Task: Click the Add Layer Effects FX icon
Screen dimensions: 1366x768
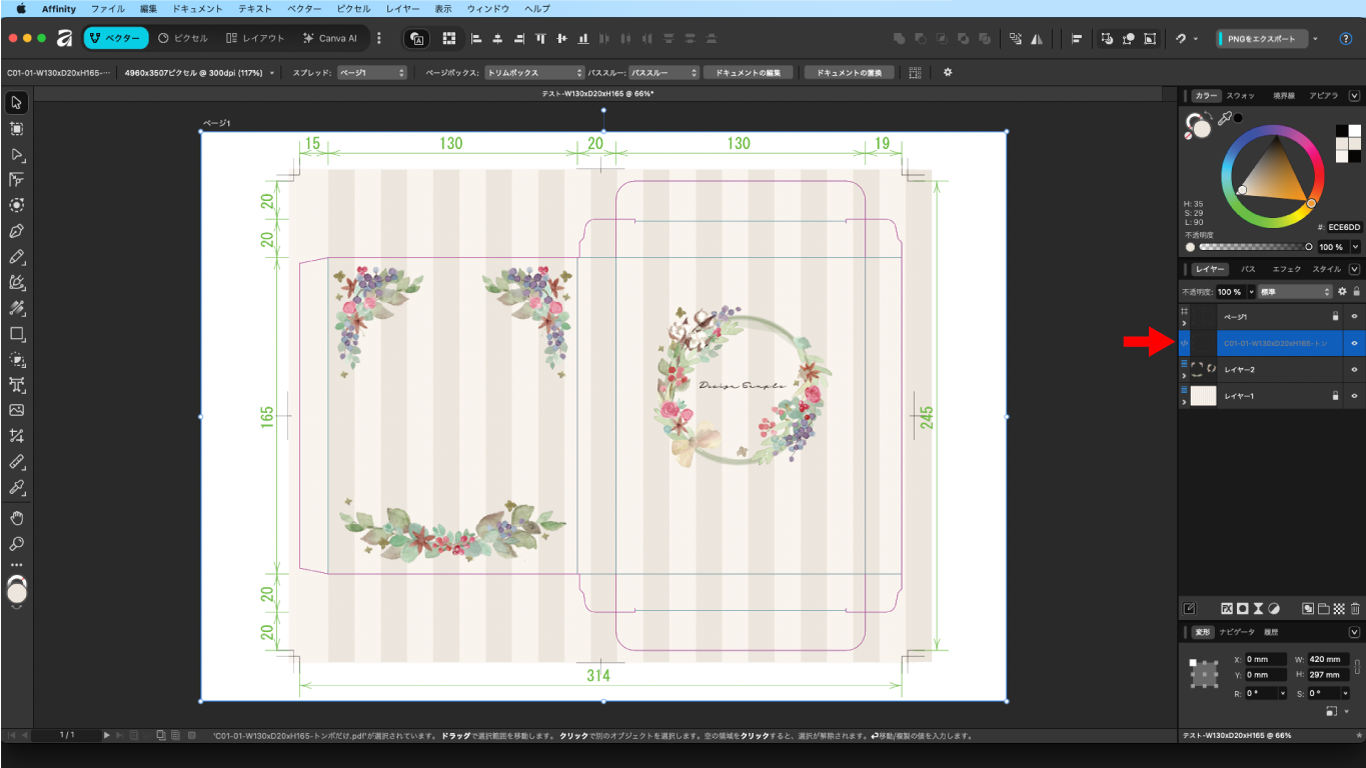Action: click(1227, 608)
